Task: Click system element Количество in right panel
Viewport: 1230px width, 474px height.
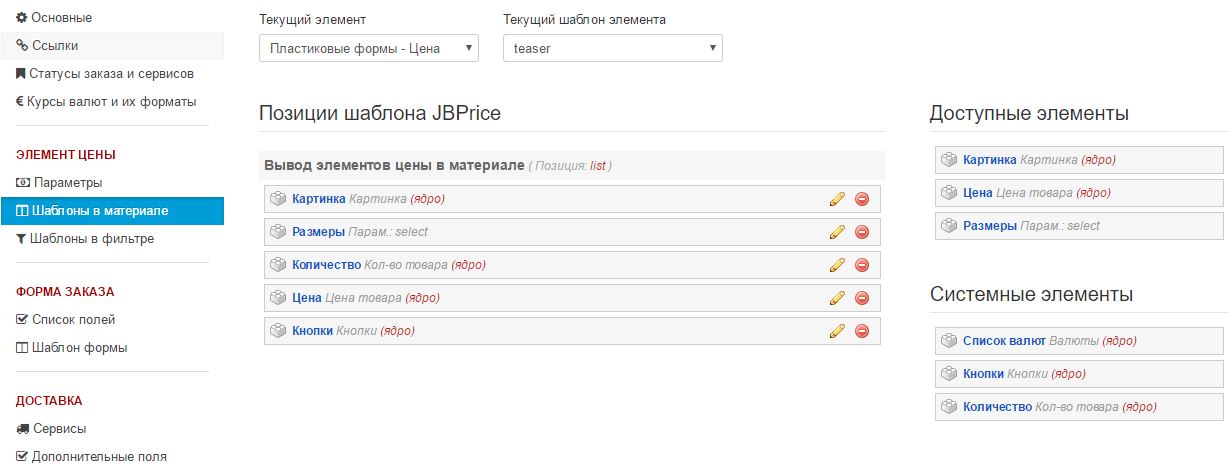Action: click(997, 407)
